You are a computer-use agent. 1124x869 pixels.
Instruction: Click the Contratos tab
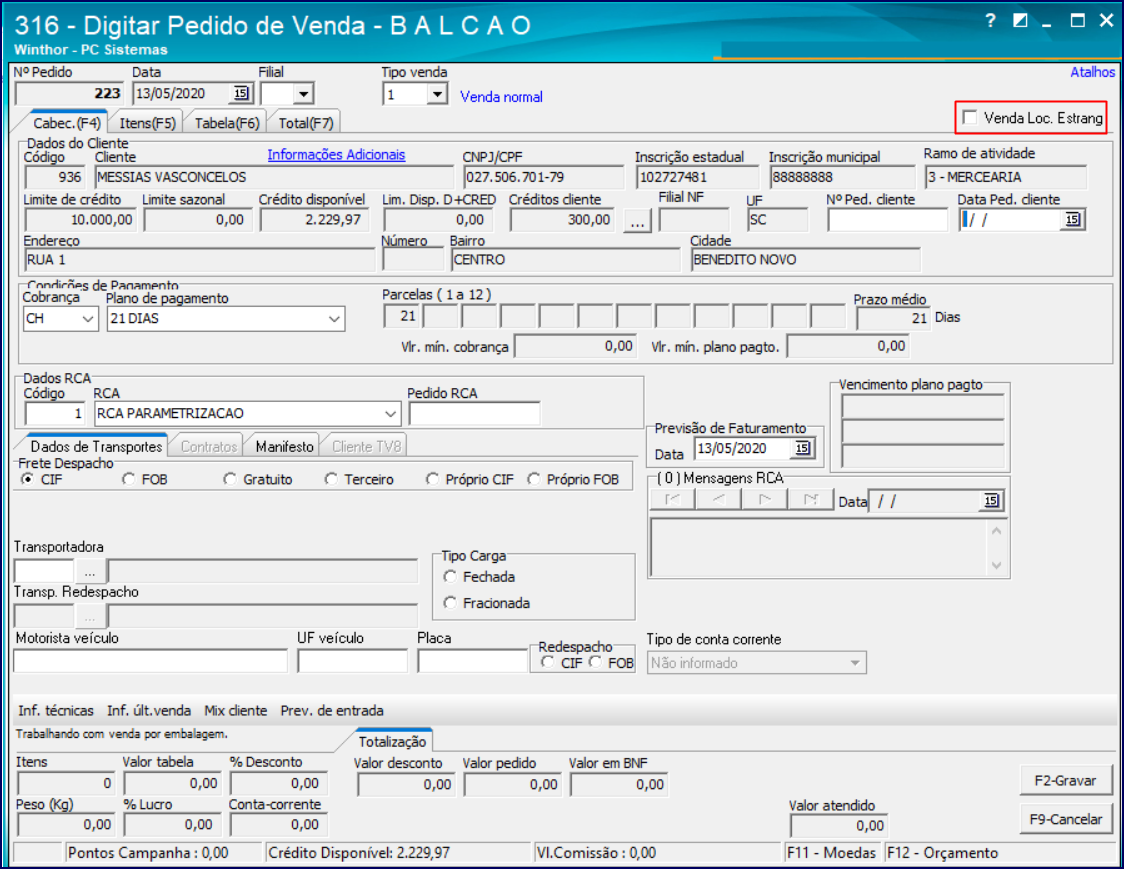(209, 446)
